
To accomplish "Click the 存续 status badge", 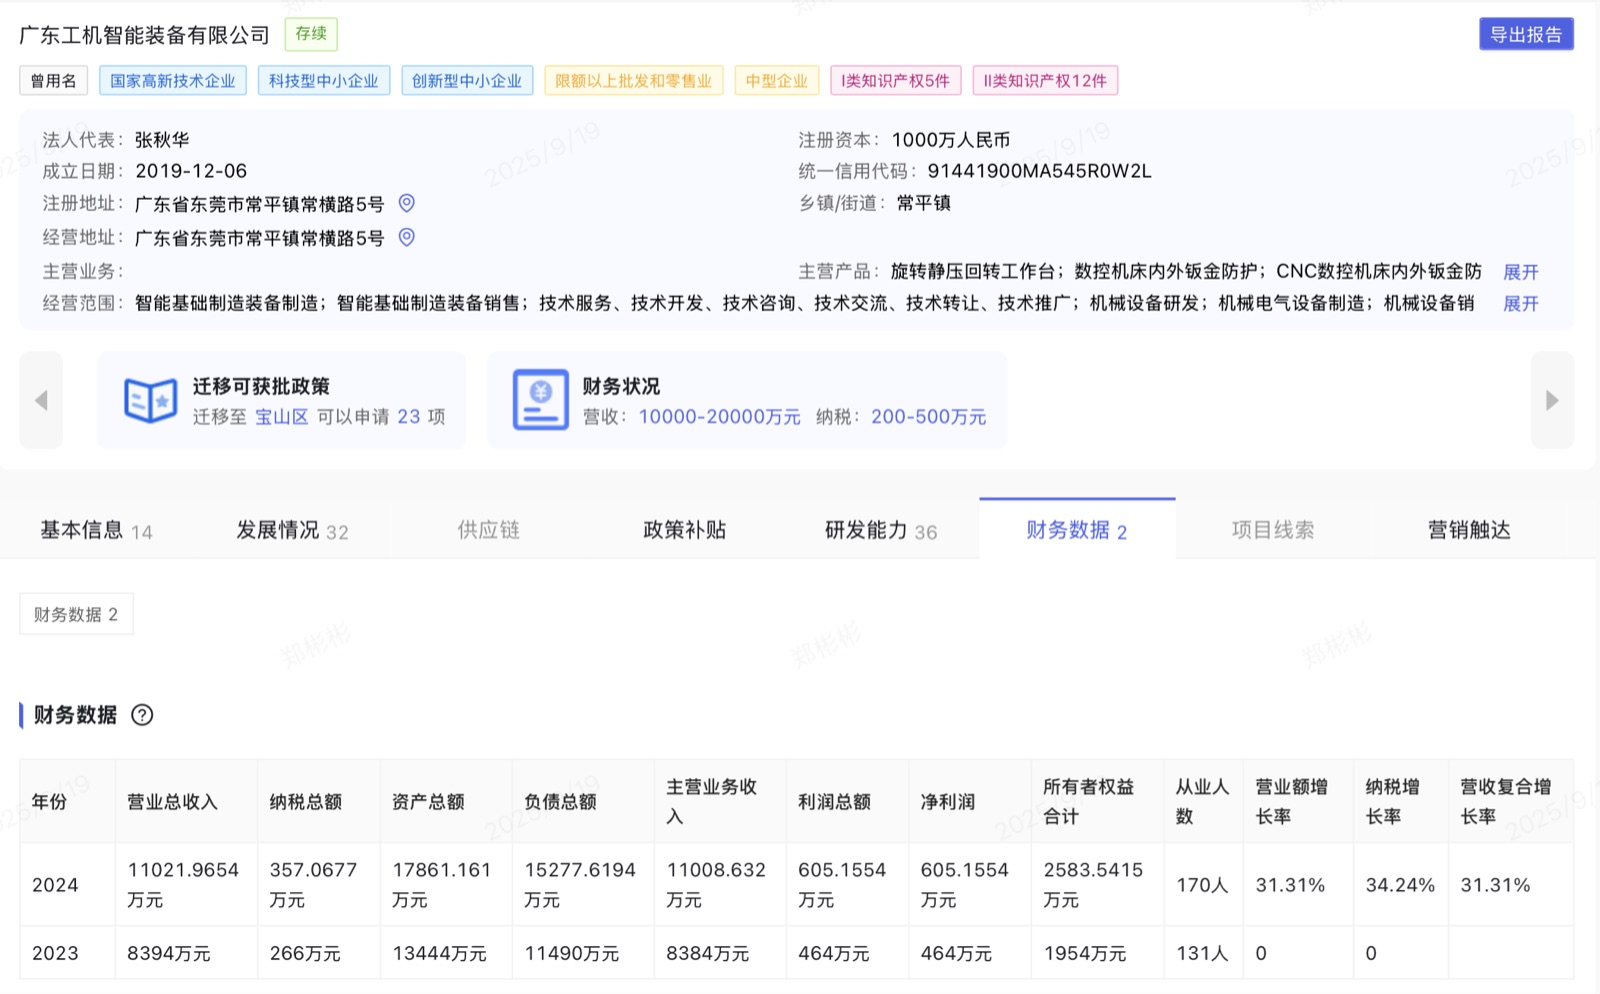I will point(311,34).
